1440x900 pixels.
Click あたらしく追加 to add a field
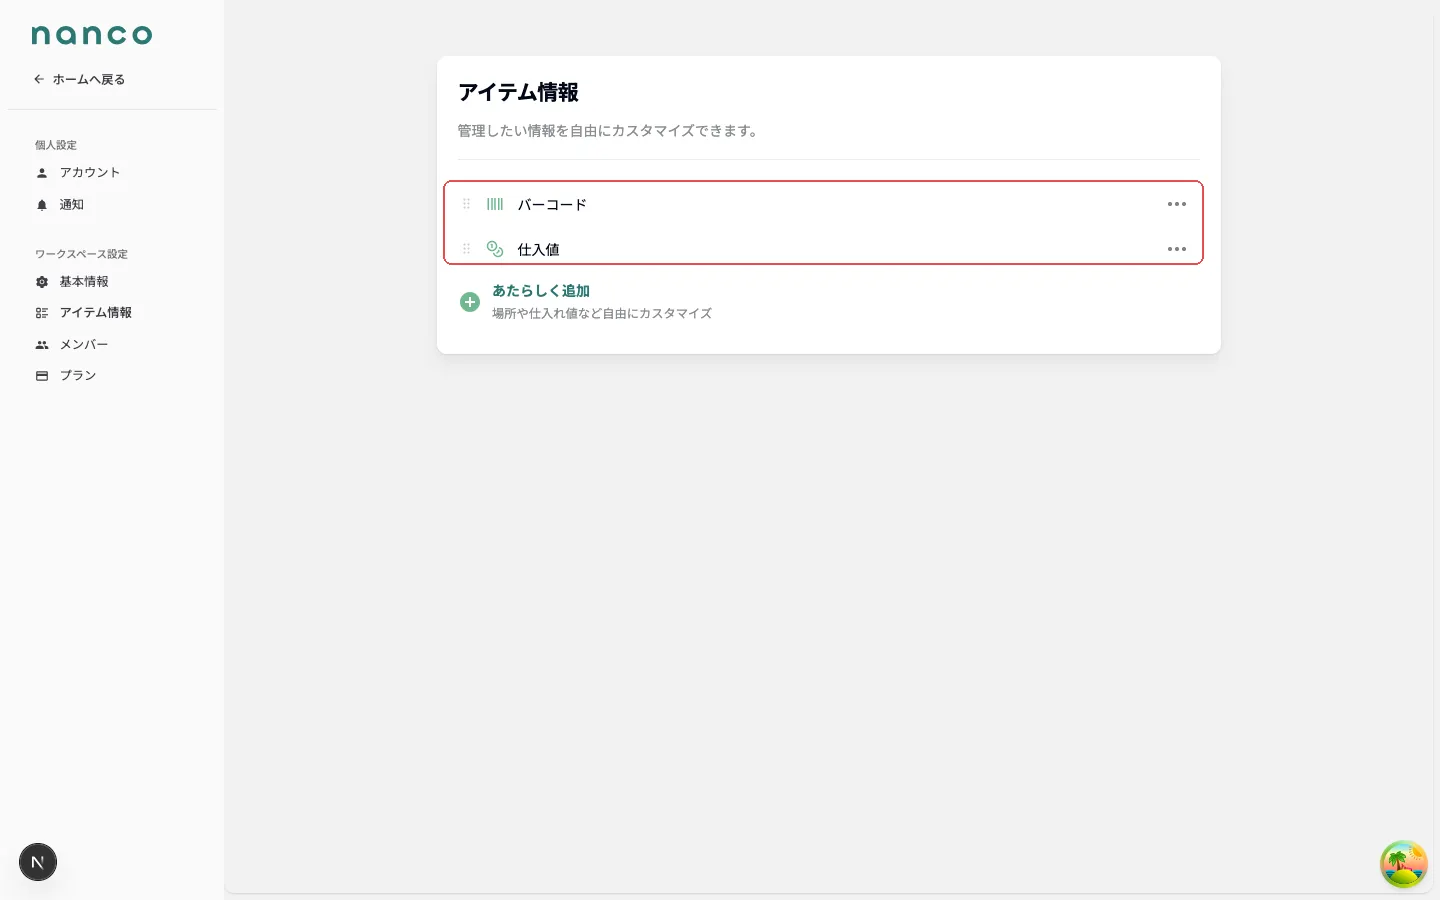(541, 291)
